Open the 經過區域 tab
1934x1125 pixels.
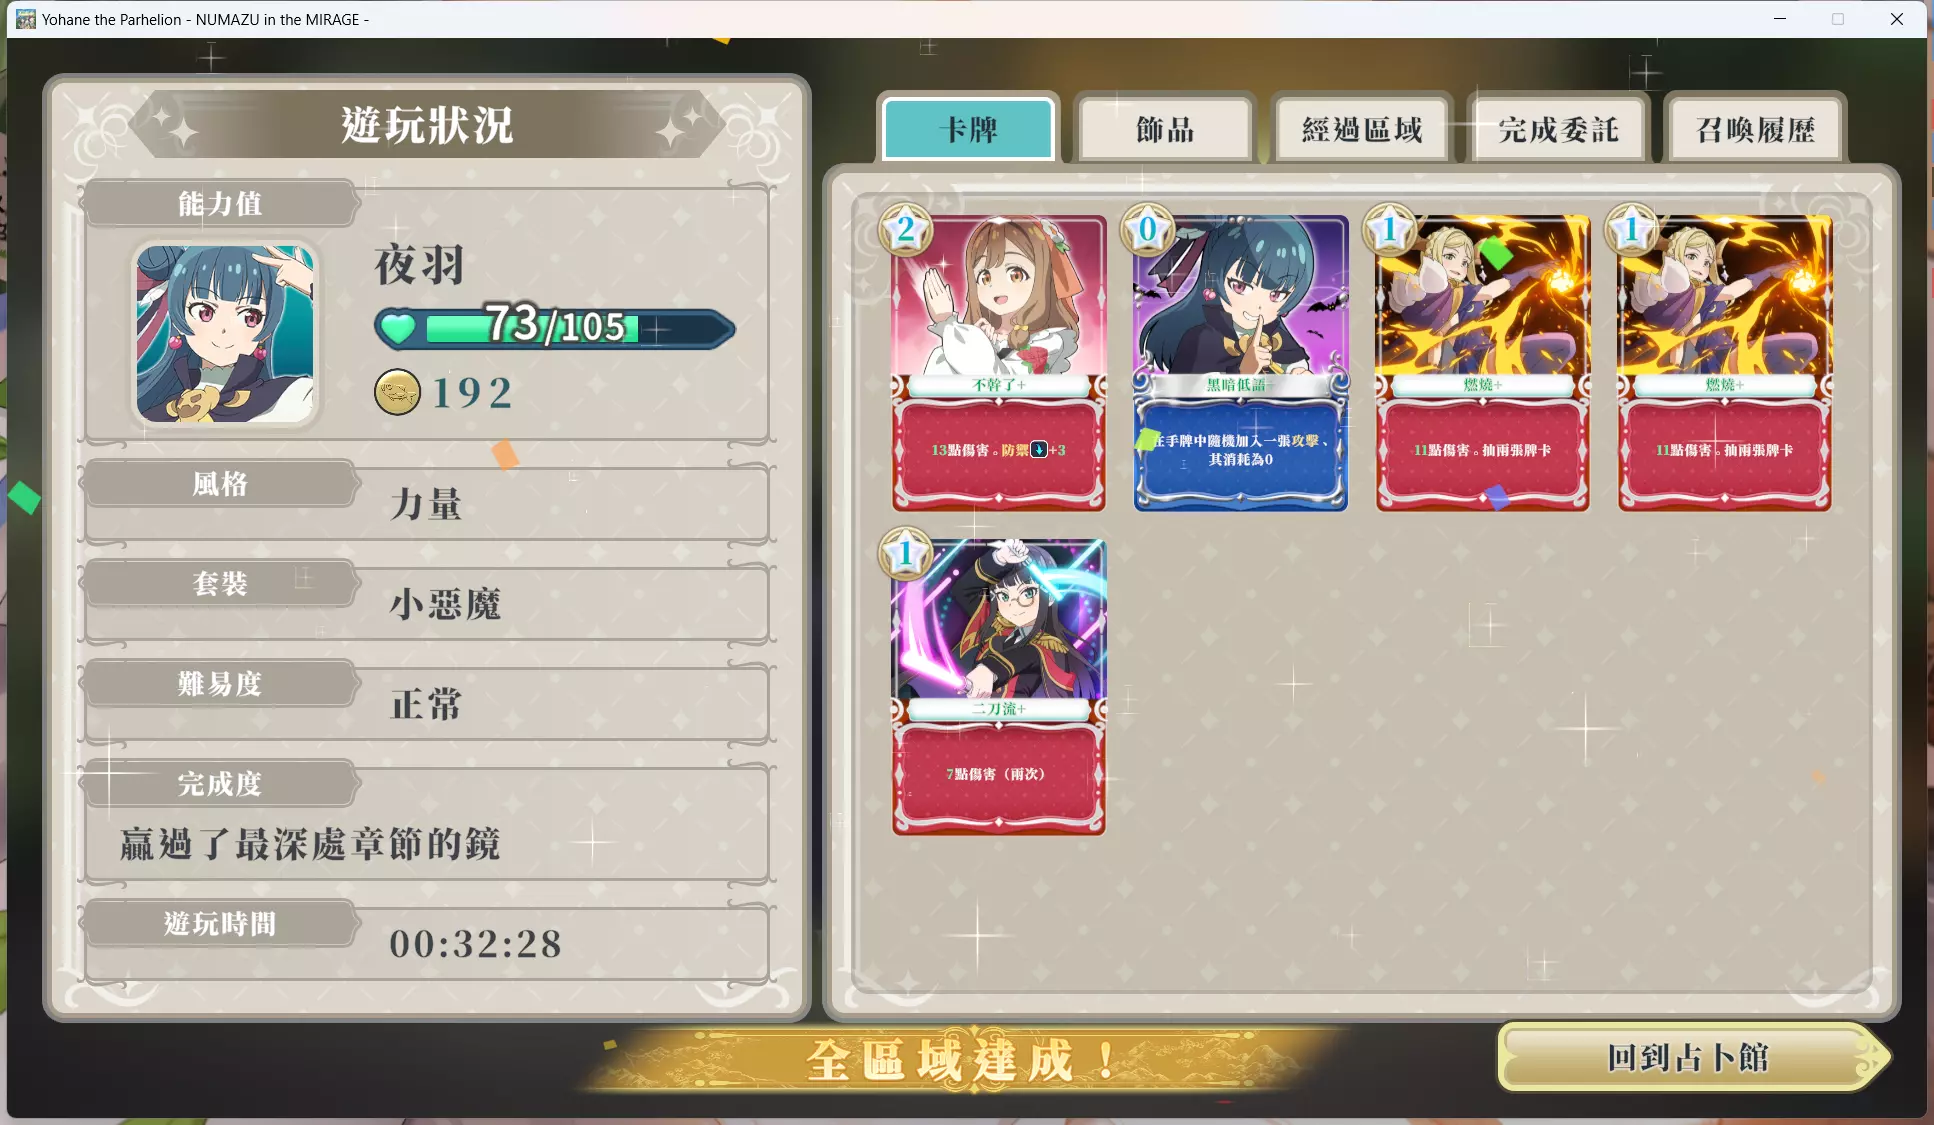[1362, 129]
